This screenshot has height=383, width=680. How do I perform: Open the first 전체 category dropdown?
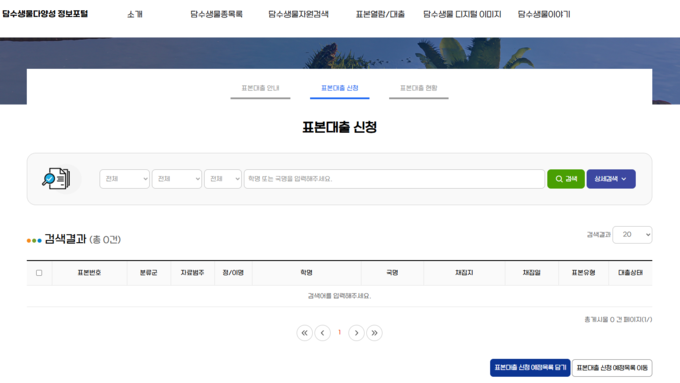coord(124,179)
